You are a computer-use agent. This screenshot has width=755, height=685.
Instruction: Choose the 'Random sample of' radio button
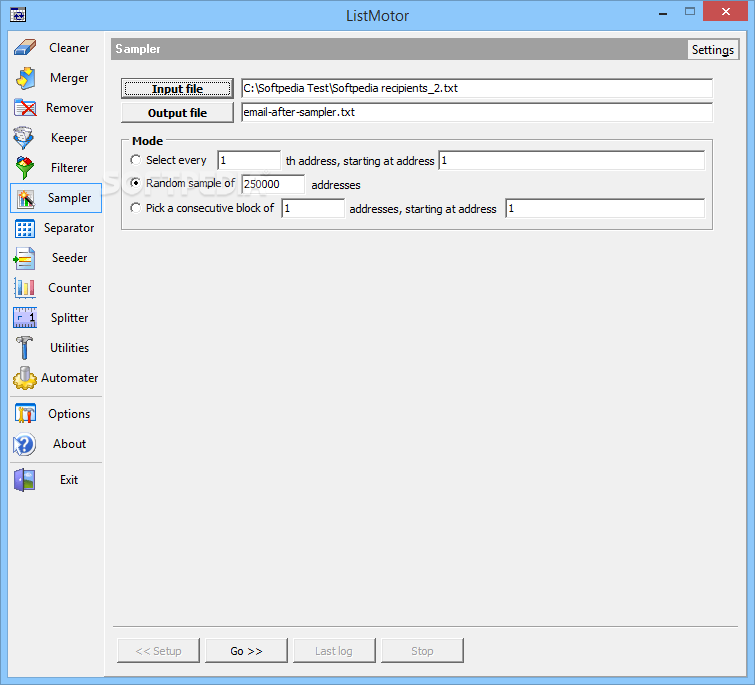coord(135,183)
